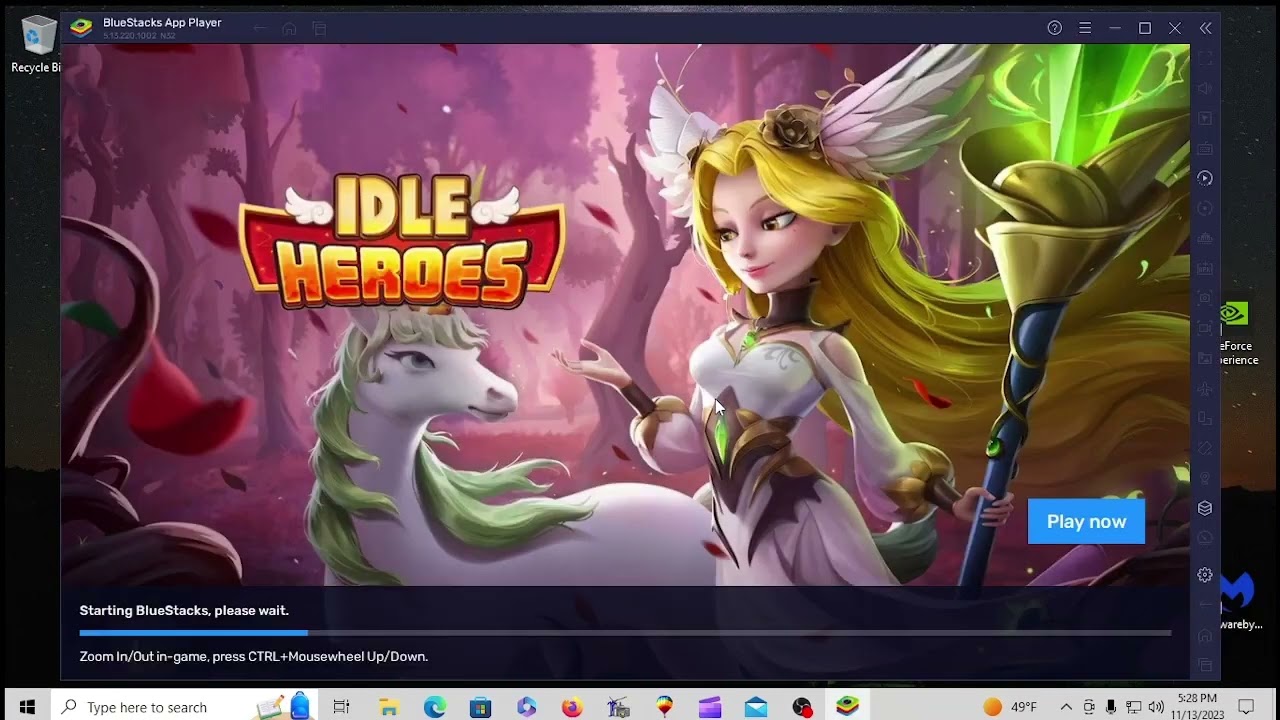
Task: Minimize the BlueStacks window
Action: pyautogui.click(x=1115, y=28)
